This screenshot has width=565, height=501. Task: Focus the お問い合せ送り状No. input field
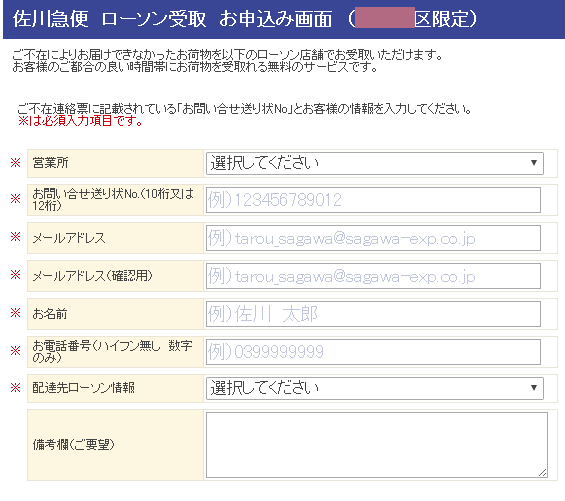(x=373, y=200)
